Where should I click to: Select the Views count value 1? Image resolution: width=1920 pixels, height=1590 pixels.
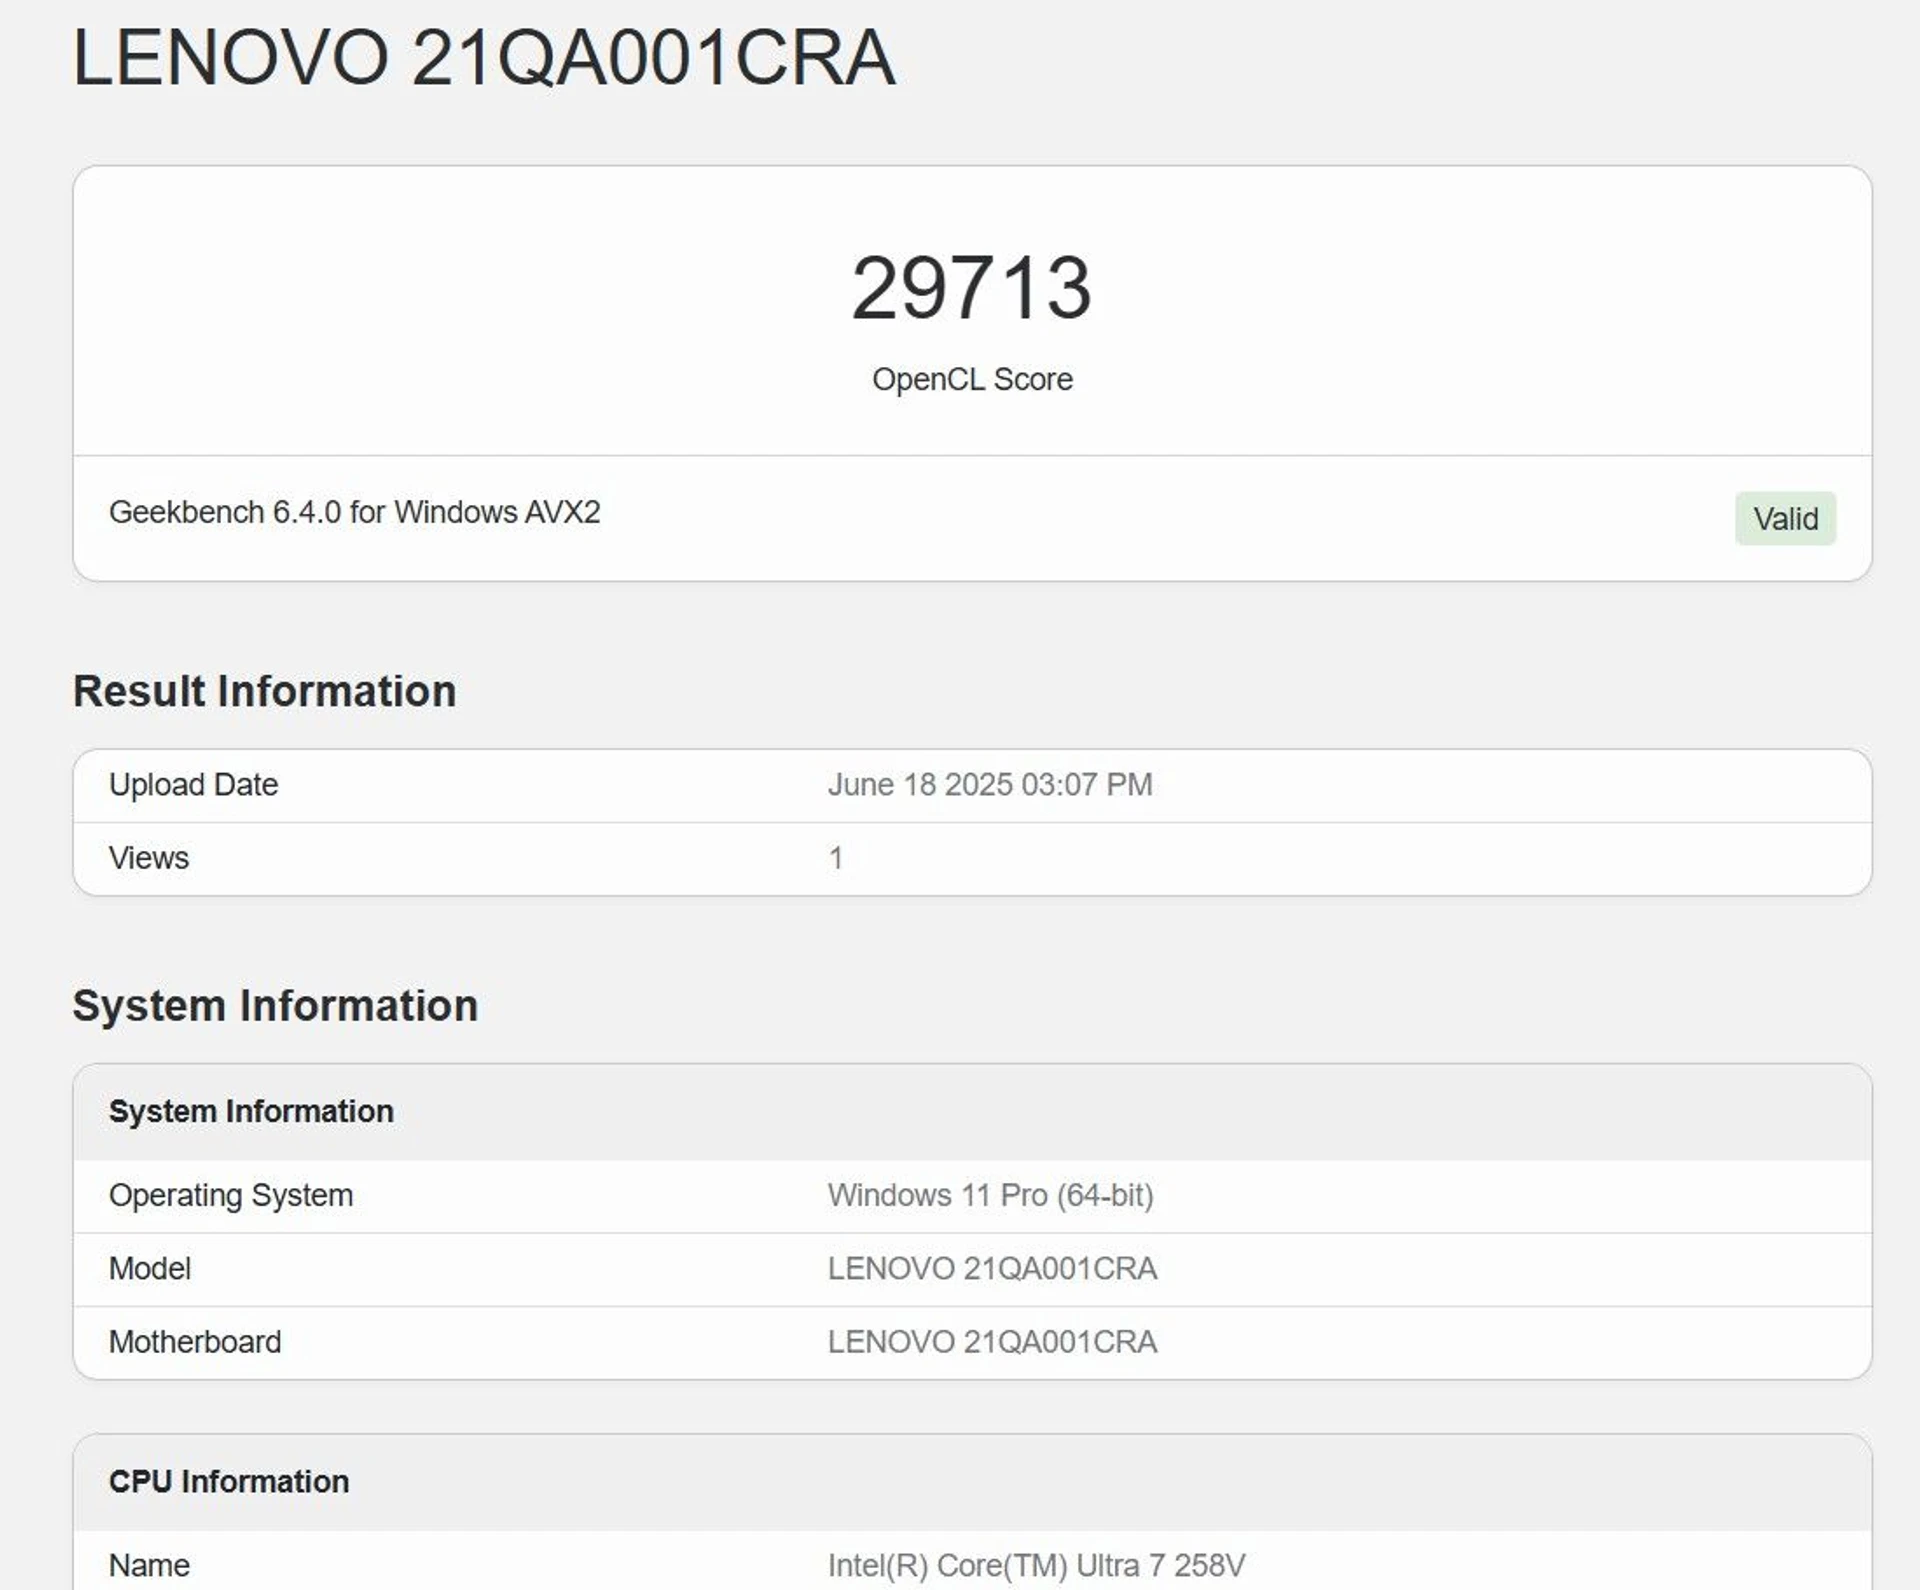pyautogui.click(x=835, y=858)
